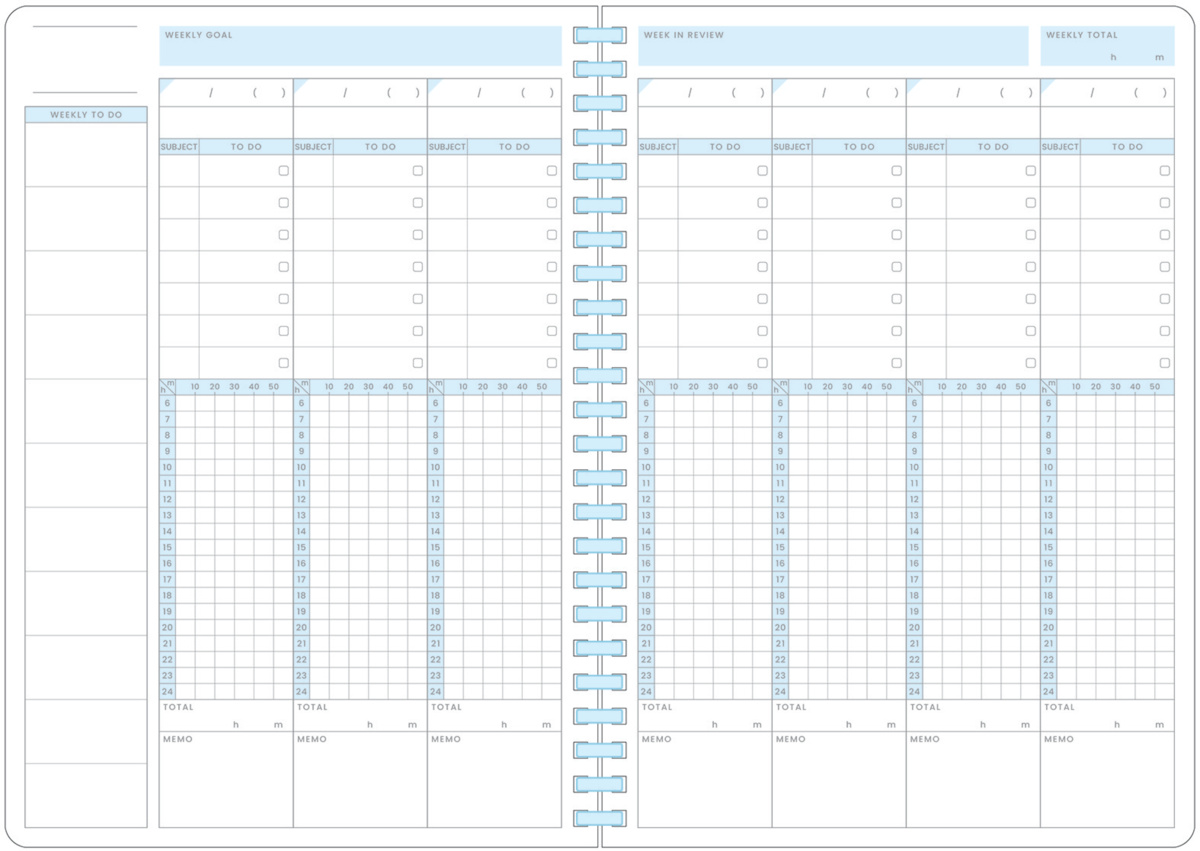Screen dimensions: 1200x851
Task: Select the TO DO header in the last day column
Action: [x=1127, y=147]
